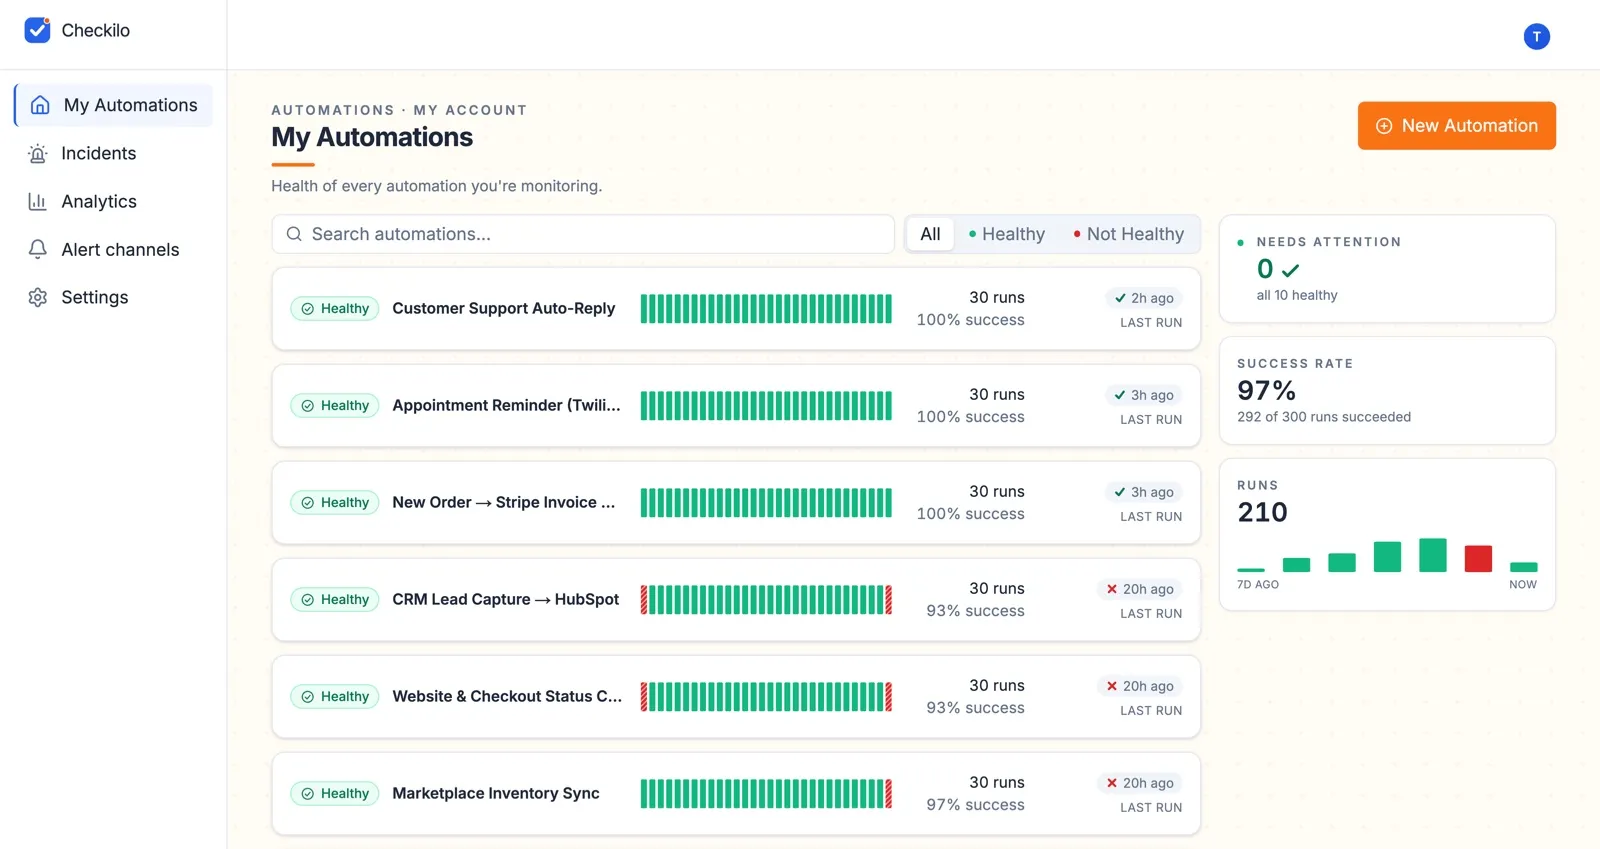1600x849 pixels.
Task: Open Settings from the sidebar
Action: (113, 297)
